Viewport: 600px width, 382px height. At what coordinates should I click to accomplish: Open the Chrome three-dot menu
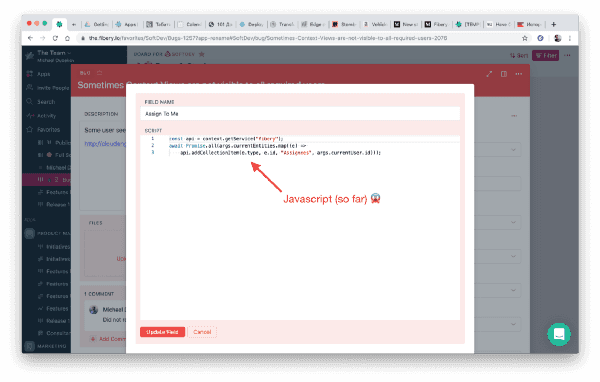(x=570, y=38)
